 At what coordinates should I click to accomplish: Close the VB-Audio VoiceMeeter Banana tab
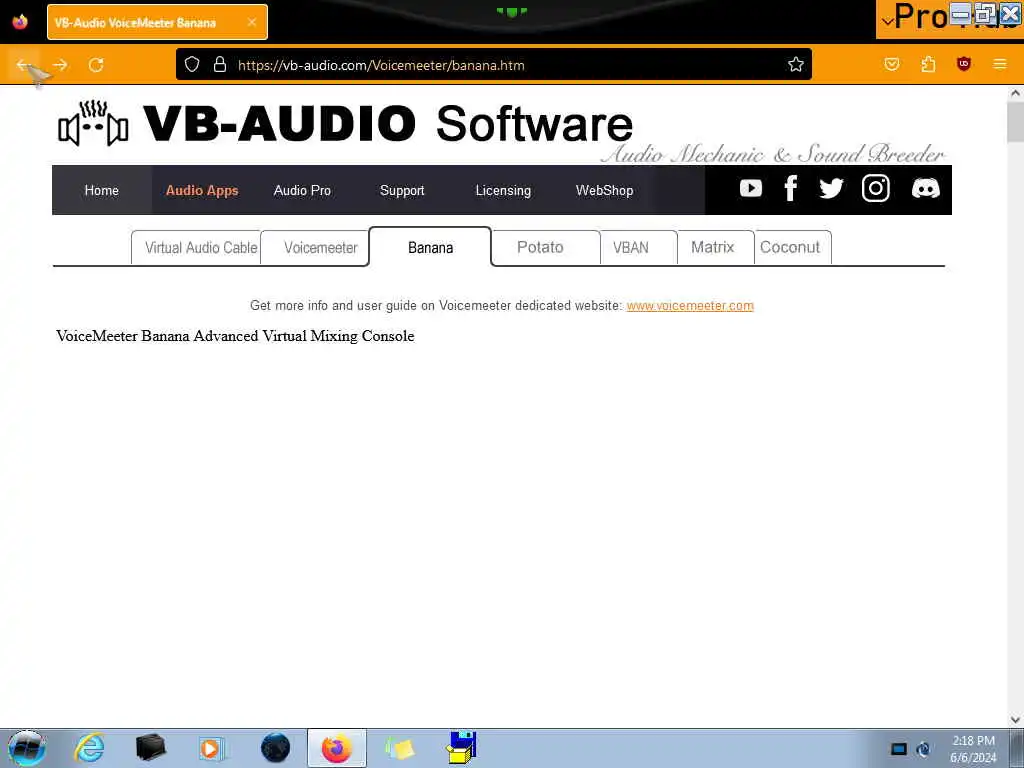(252, 22)
